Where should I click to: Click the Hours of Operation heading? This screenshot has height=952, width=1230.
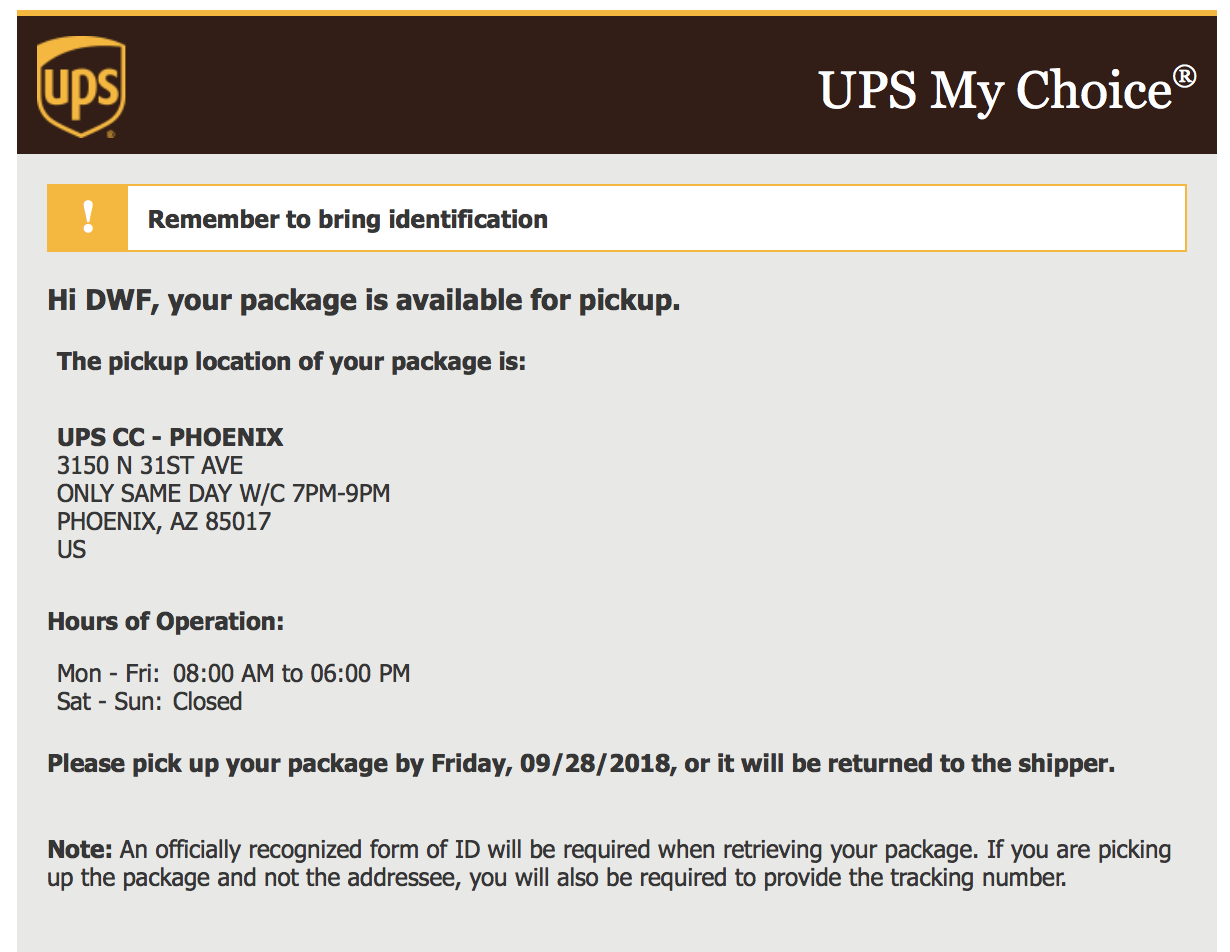coord(166,622)
